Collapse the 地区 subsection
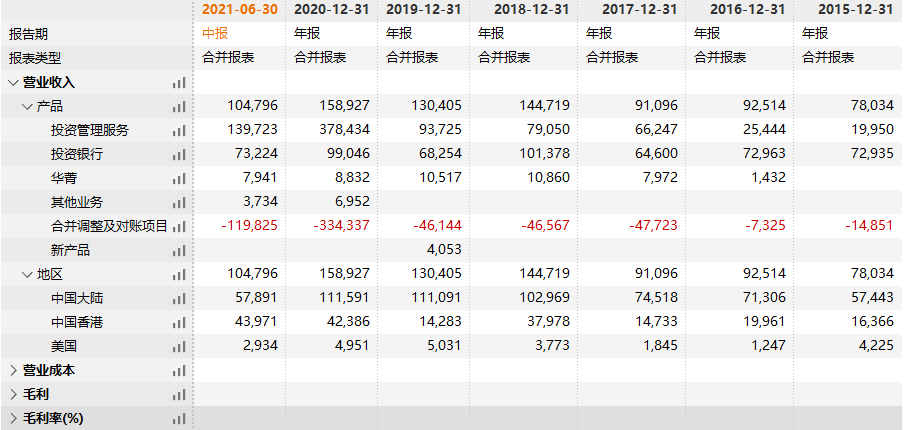The width and height of the screenshot is (904, 430). (x=27, y=275)
